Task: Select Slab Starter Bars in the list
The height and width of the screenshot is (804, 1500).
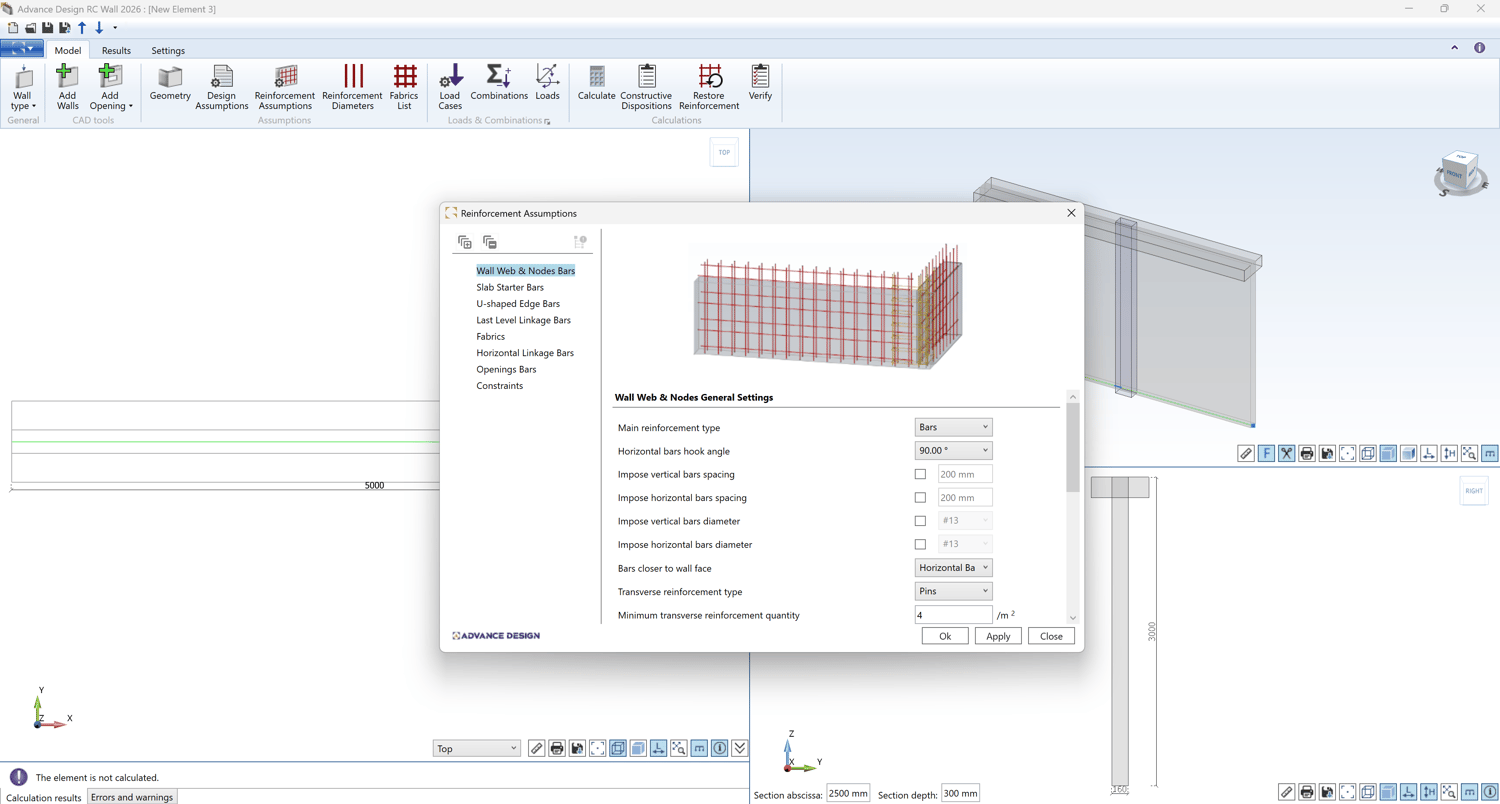Action: pyautogui.click(x=510, y=287)
